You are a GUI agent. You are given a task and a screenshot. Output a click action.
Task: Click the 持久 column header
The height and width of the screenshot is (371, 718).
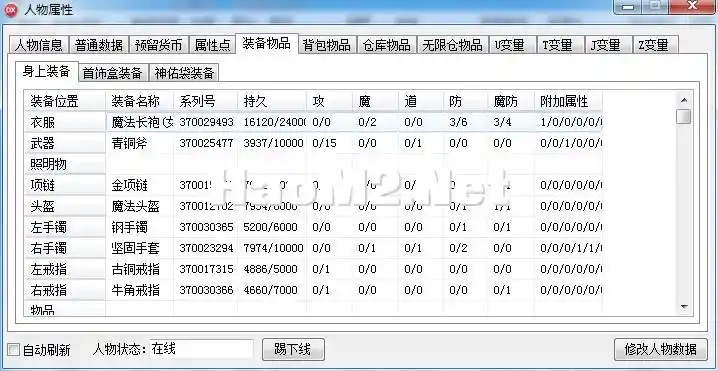pos(272,101)
